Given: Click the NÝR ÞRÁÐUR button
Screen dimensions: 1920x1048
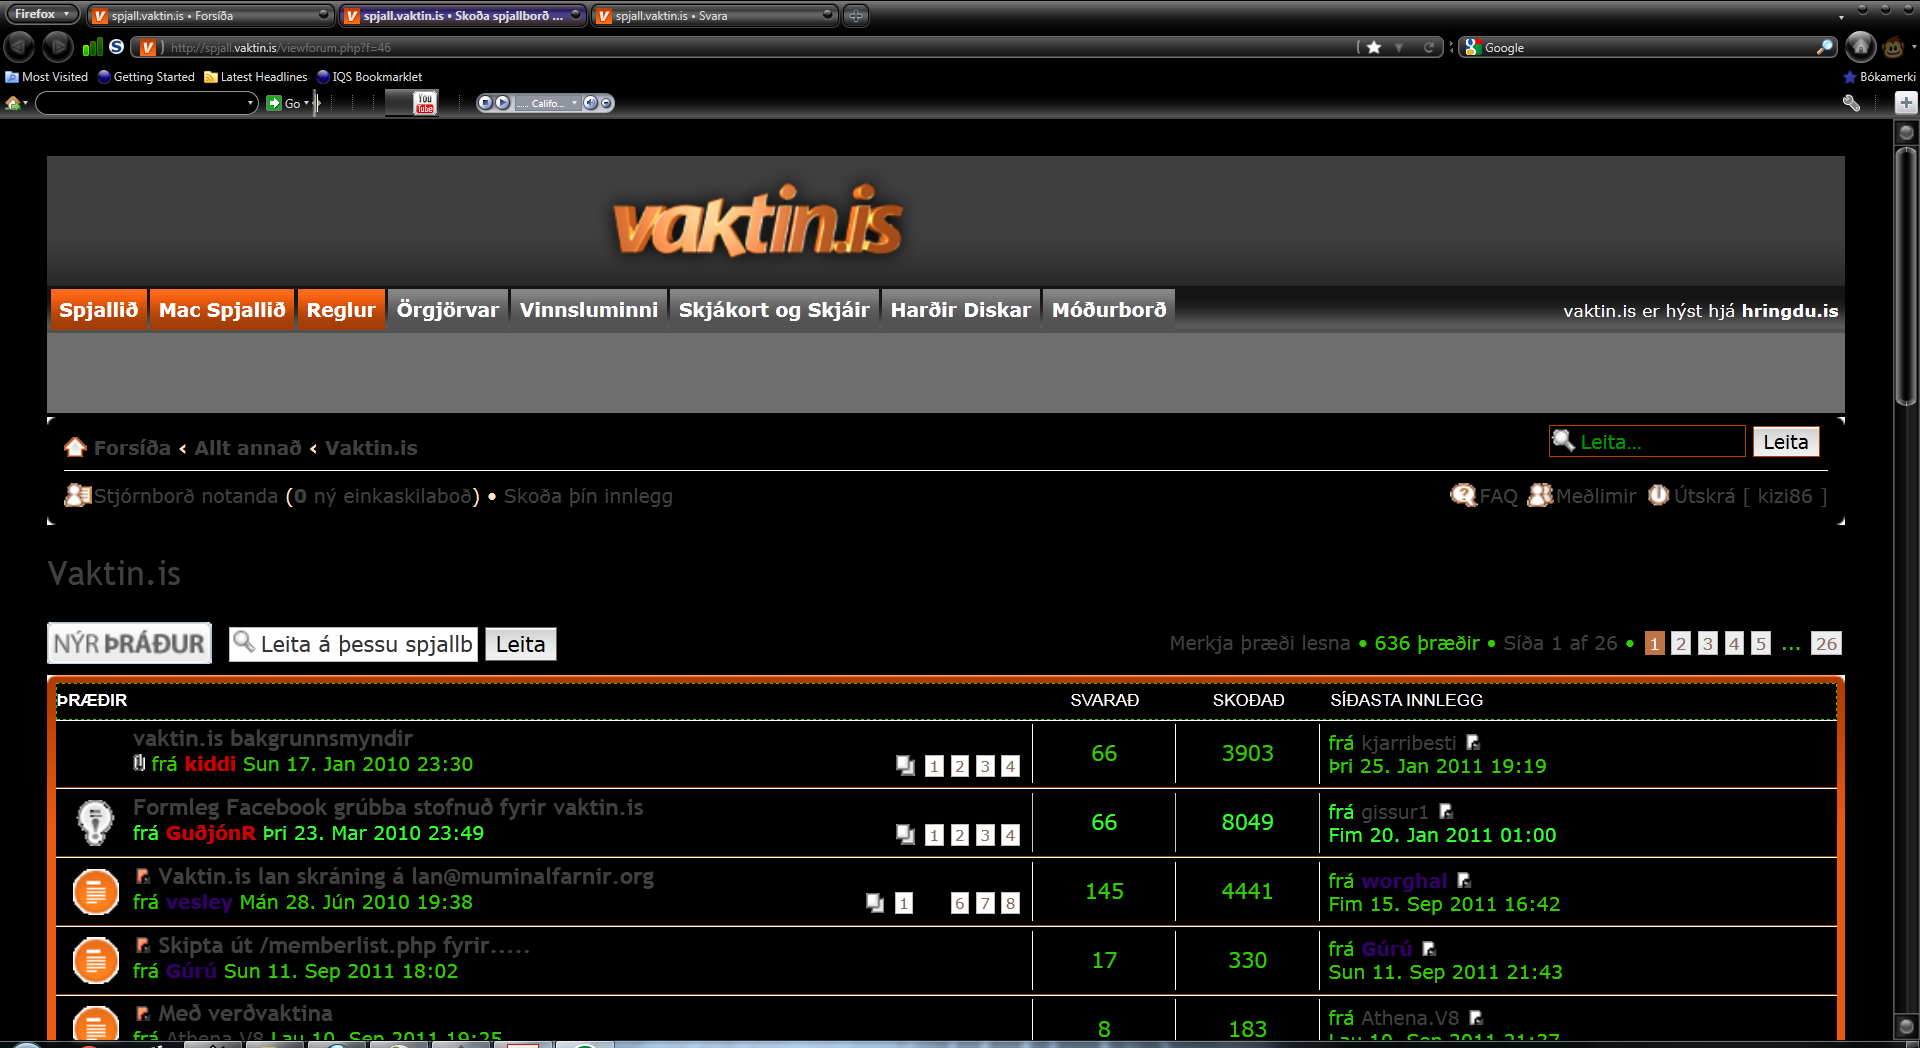Looking at the screenshot, I should [129, 644].
